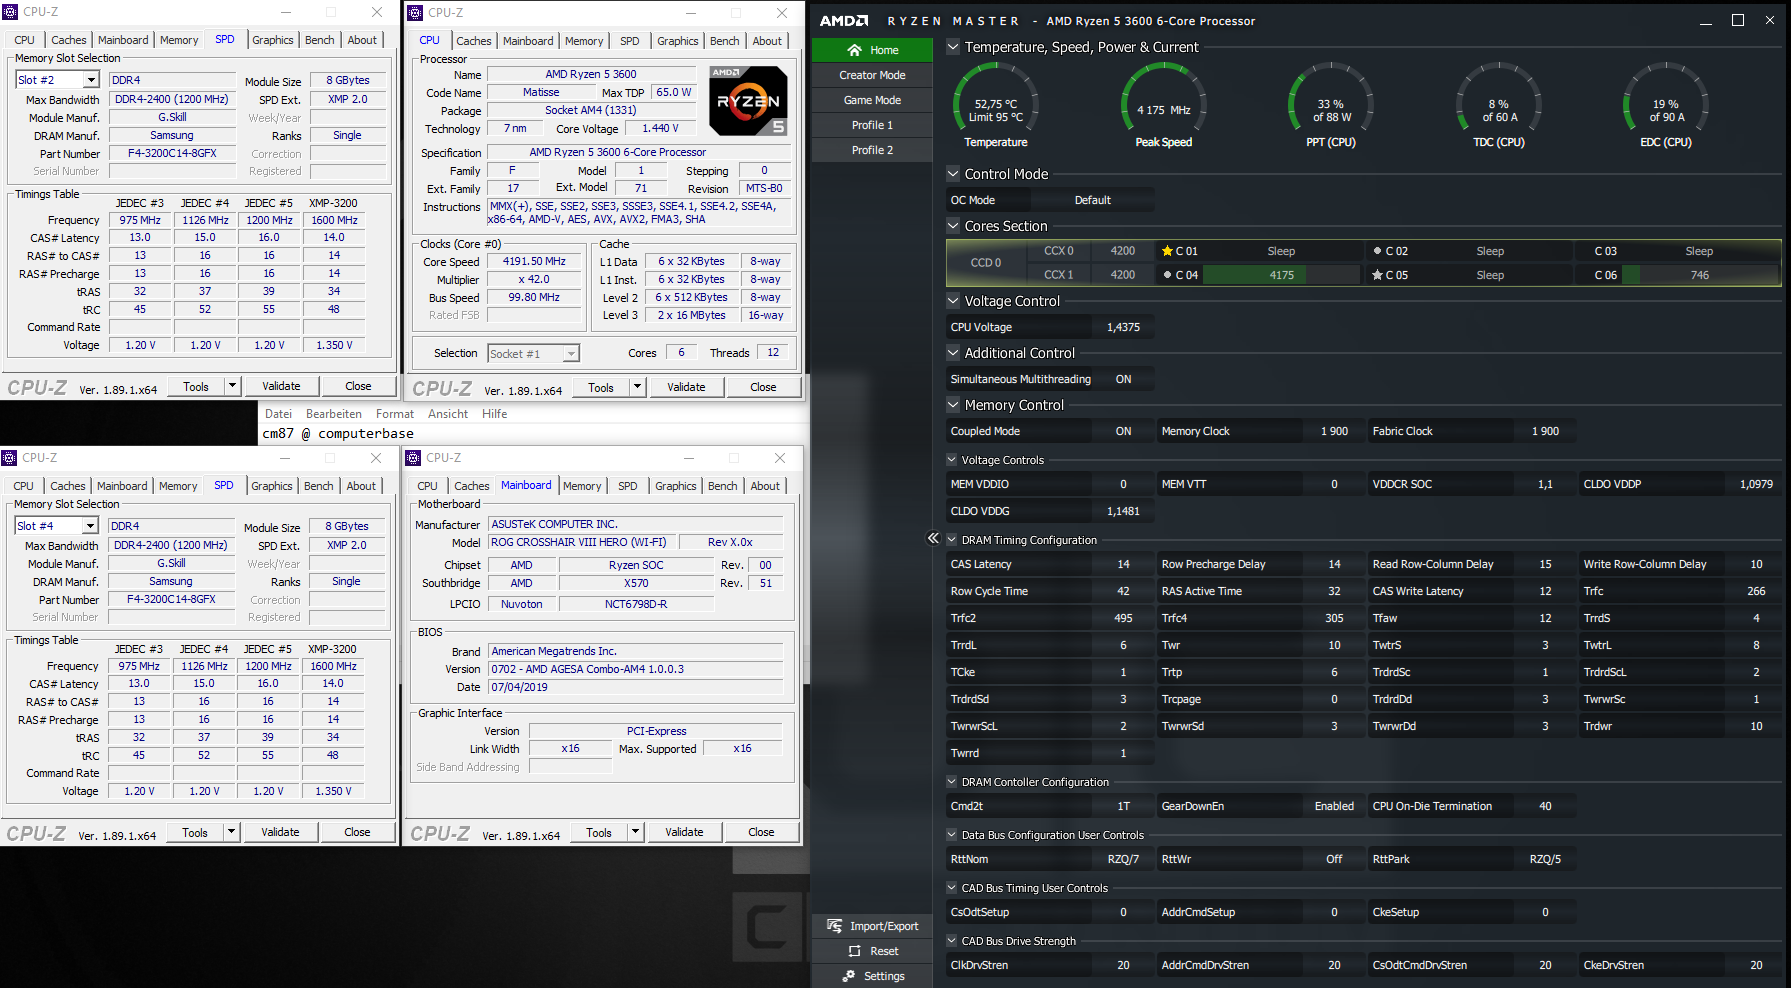Open Caches tab in bottom-left CPU-Z window
Image resolution: width=1791 pixels, height=988 pixels.
pyautogui.click(x=68, y=486)
